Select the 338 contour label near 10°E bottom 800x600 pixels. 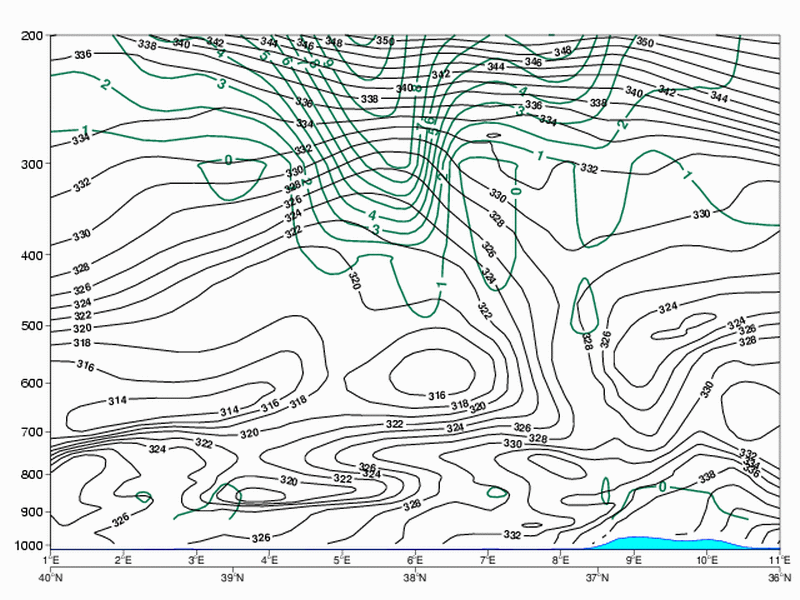point(707,477)
